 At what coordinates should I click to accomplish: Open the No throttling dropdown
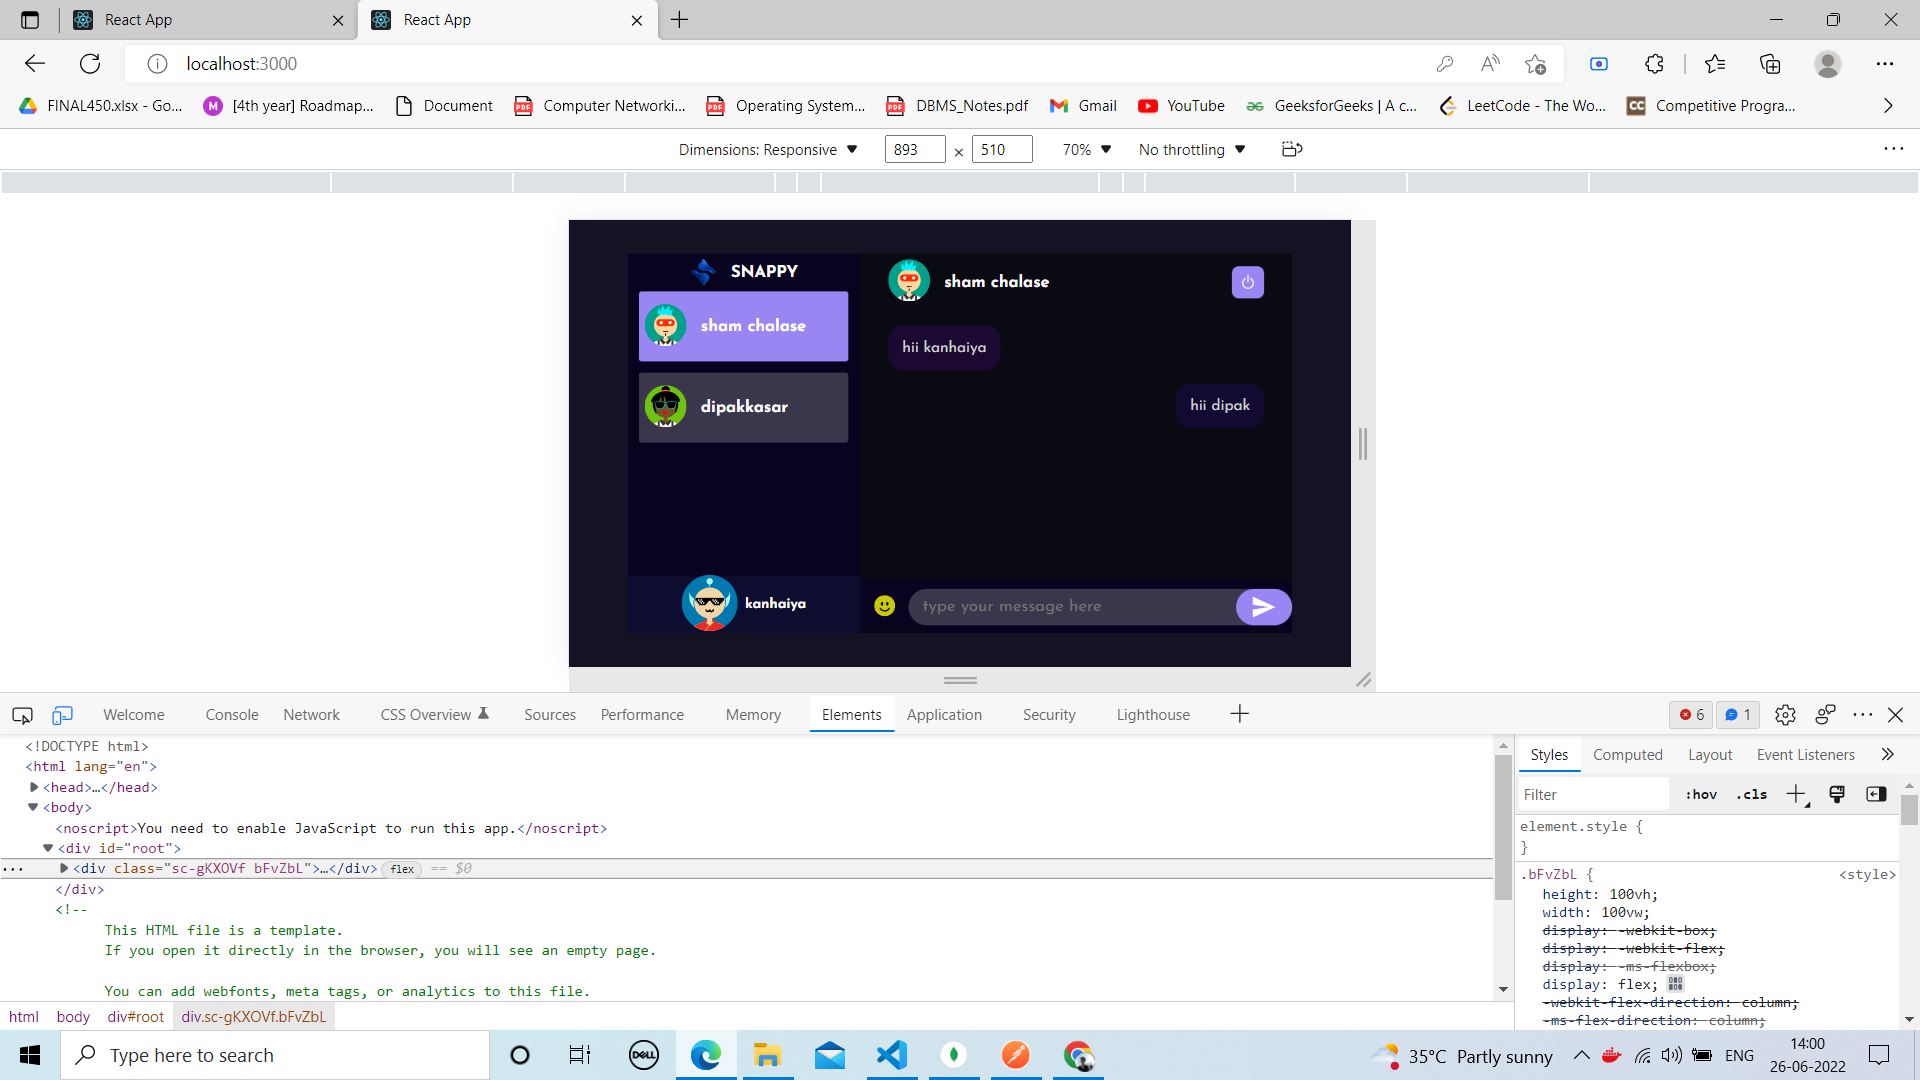(1190, 149)
